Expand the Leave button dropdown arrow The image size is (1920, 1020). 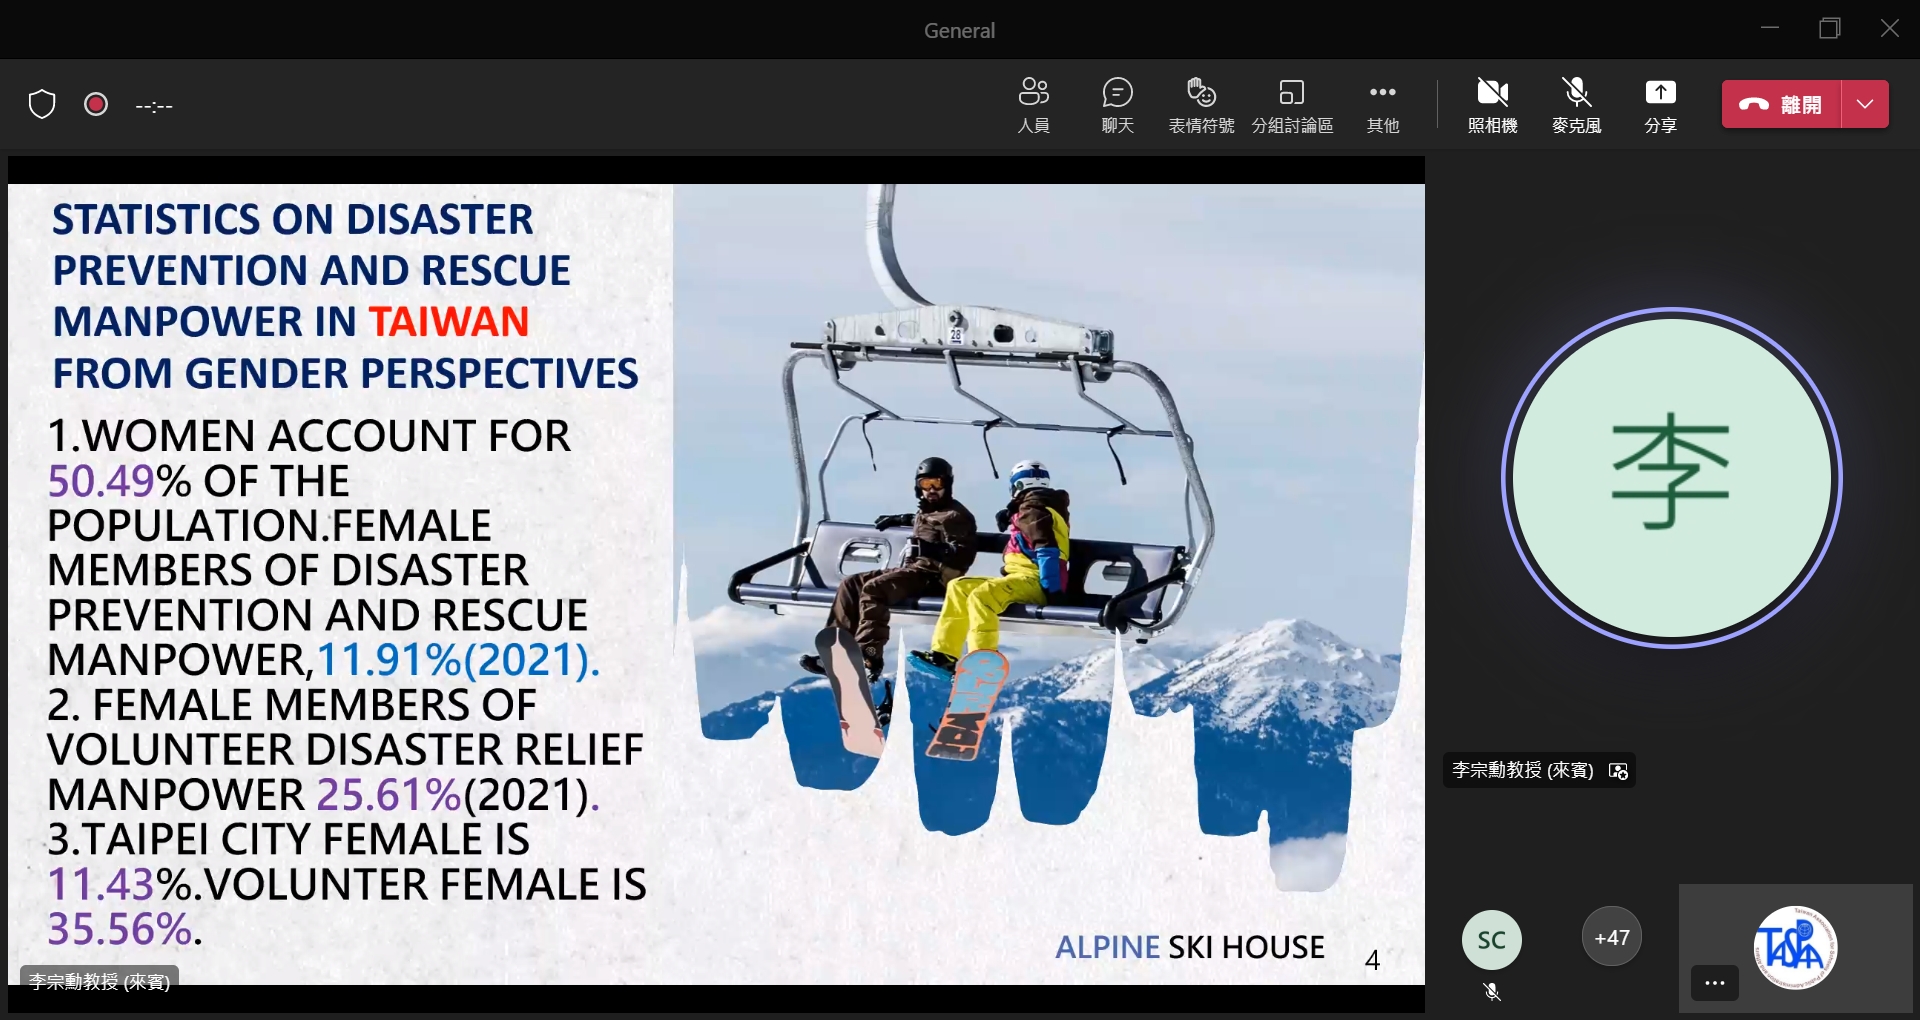tap(1865, 104)
